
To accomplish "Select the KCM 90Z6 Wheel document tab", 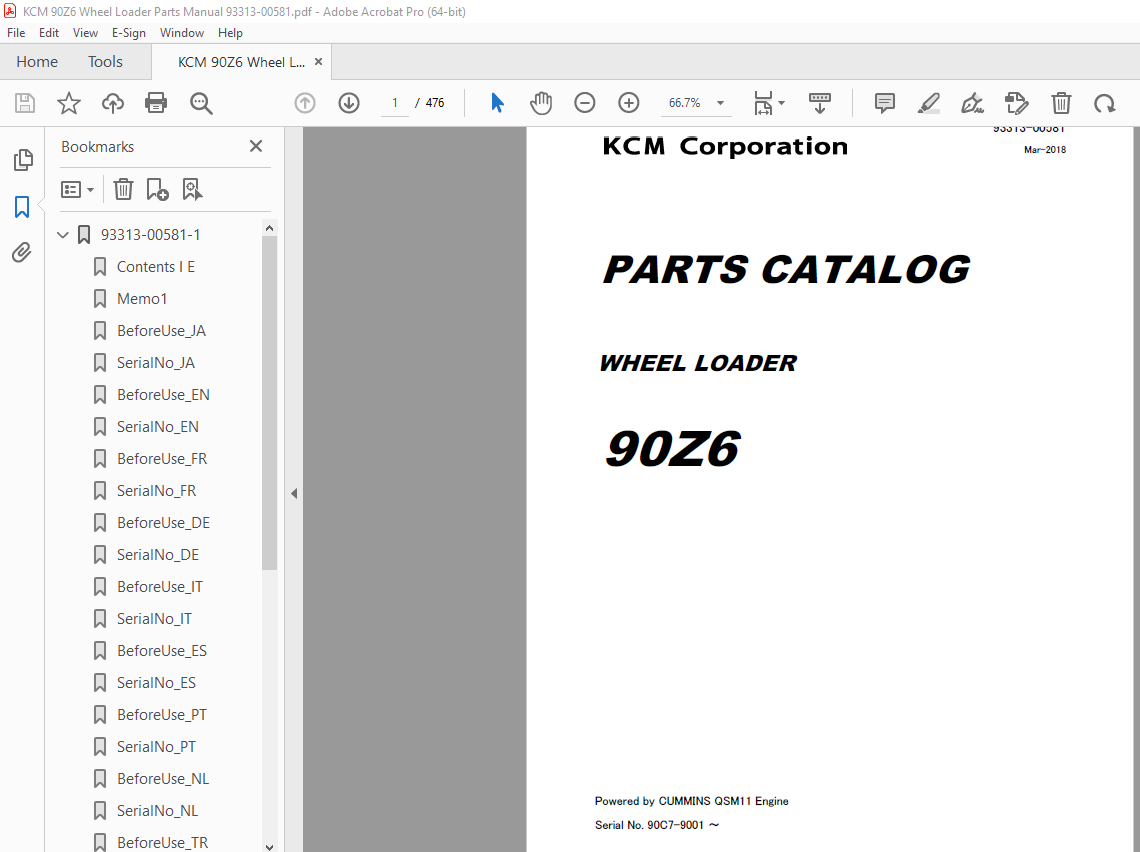I will [x=241, y=63].
